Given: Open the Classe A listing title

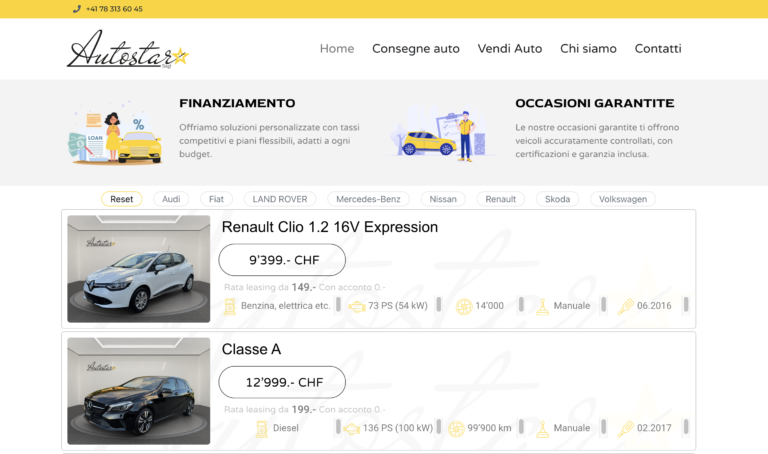Looking at the screenshot, I should 251,349.
